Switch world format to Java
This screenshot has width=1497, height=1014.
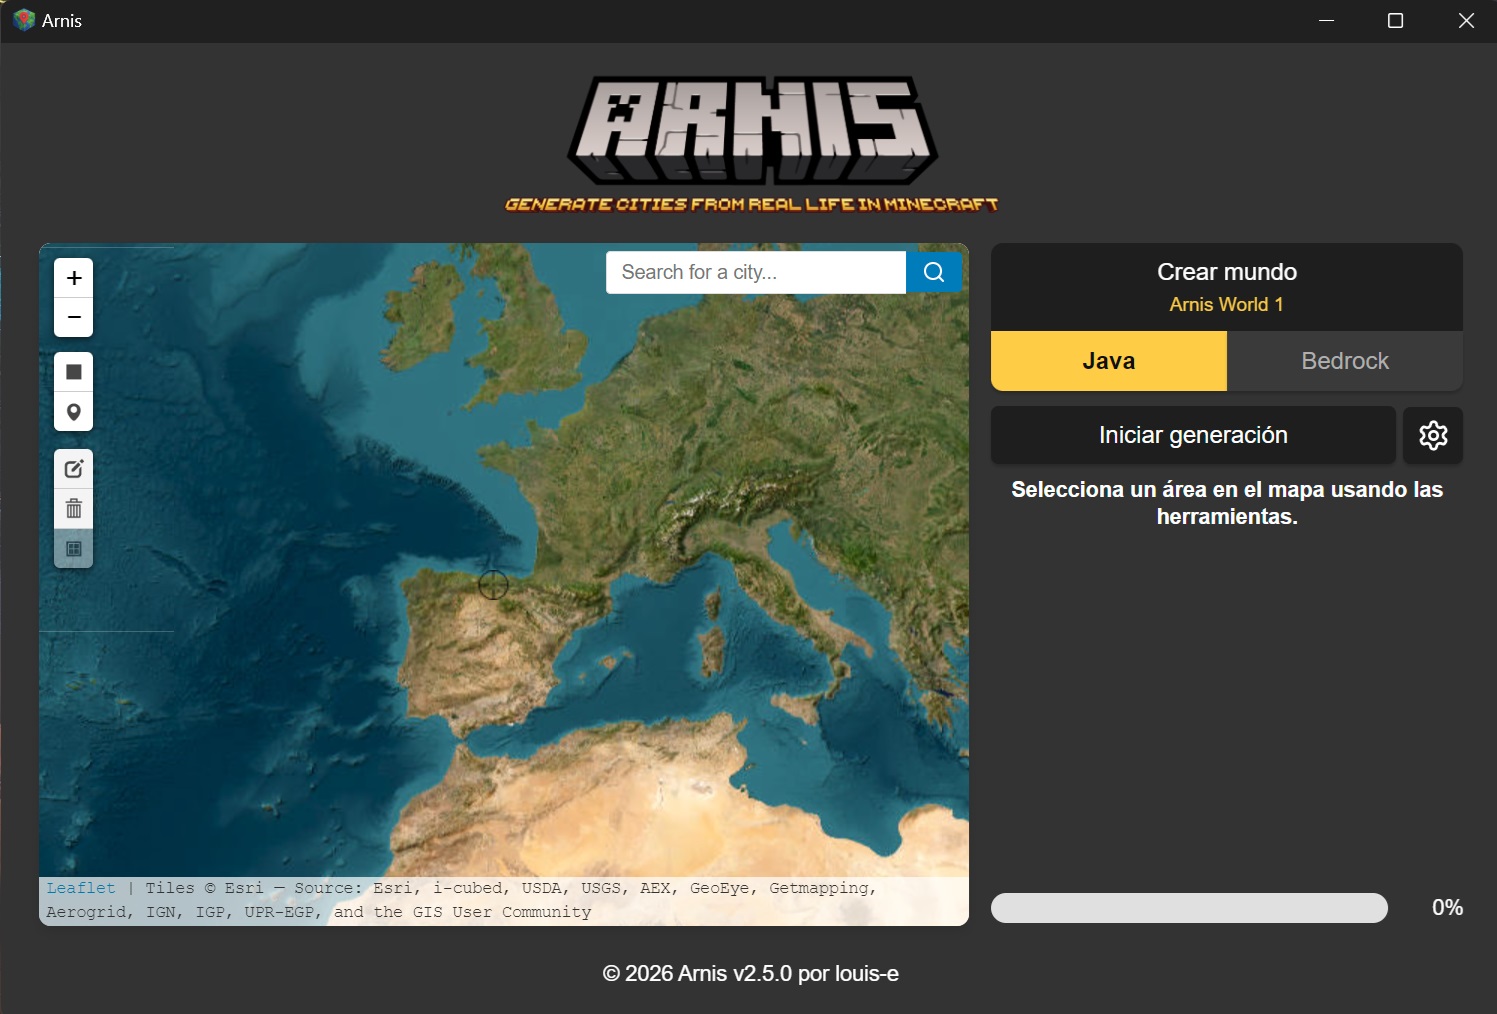1108,361
